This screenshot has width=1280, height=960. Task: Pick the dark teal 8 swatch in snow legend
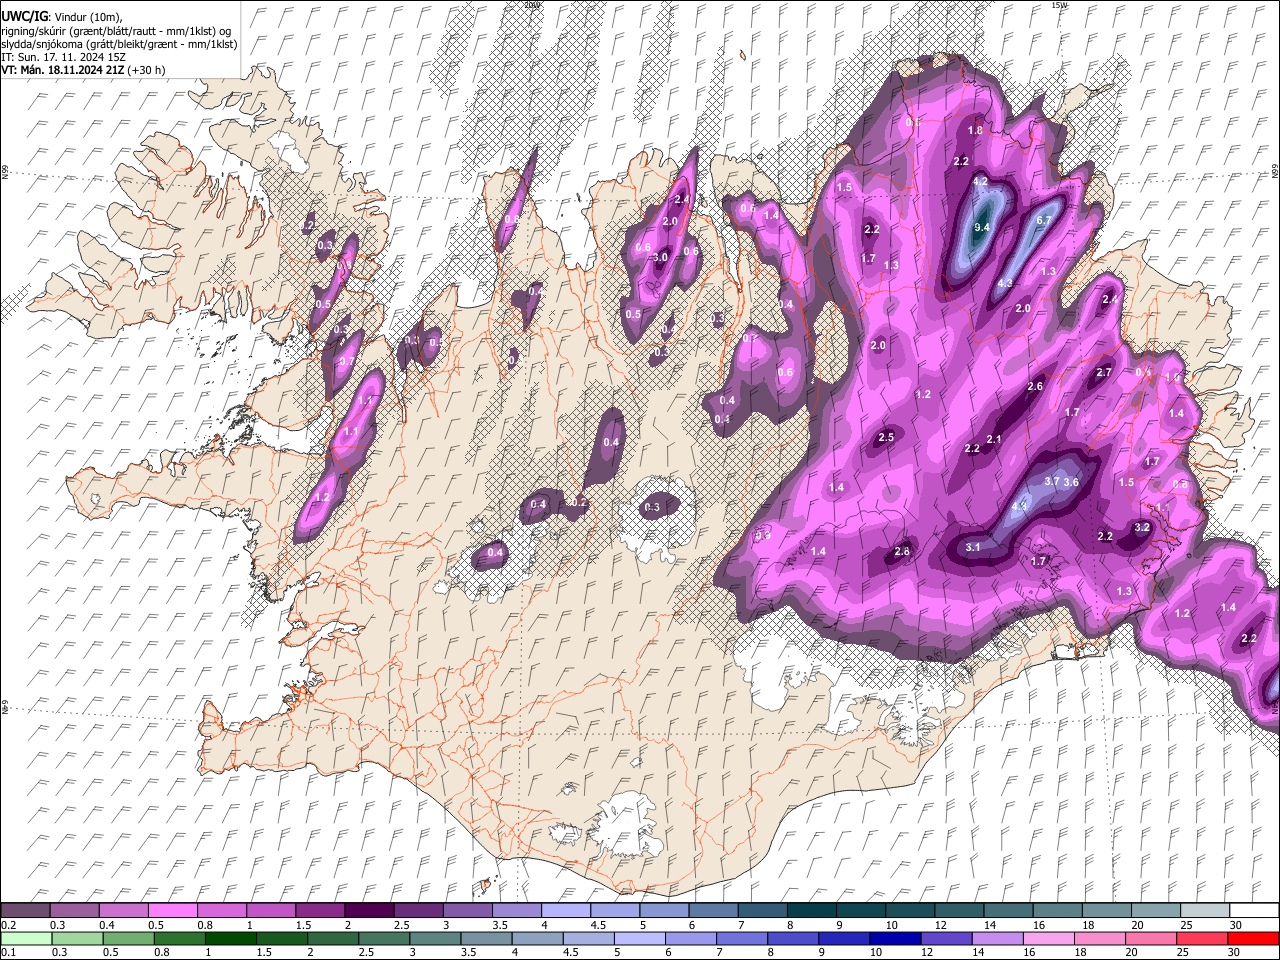tap(811, 910)
